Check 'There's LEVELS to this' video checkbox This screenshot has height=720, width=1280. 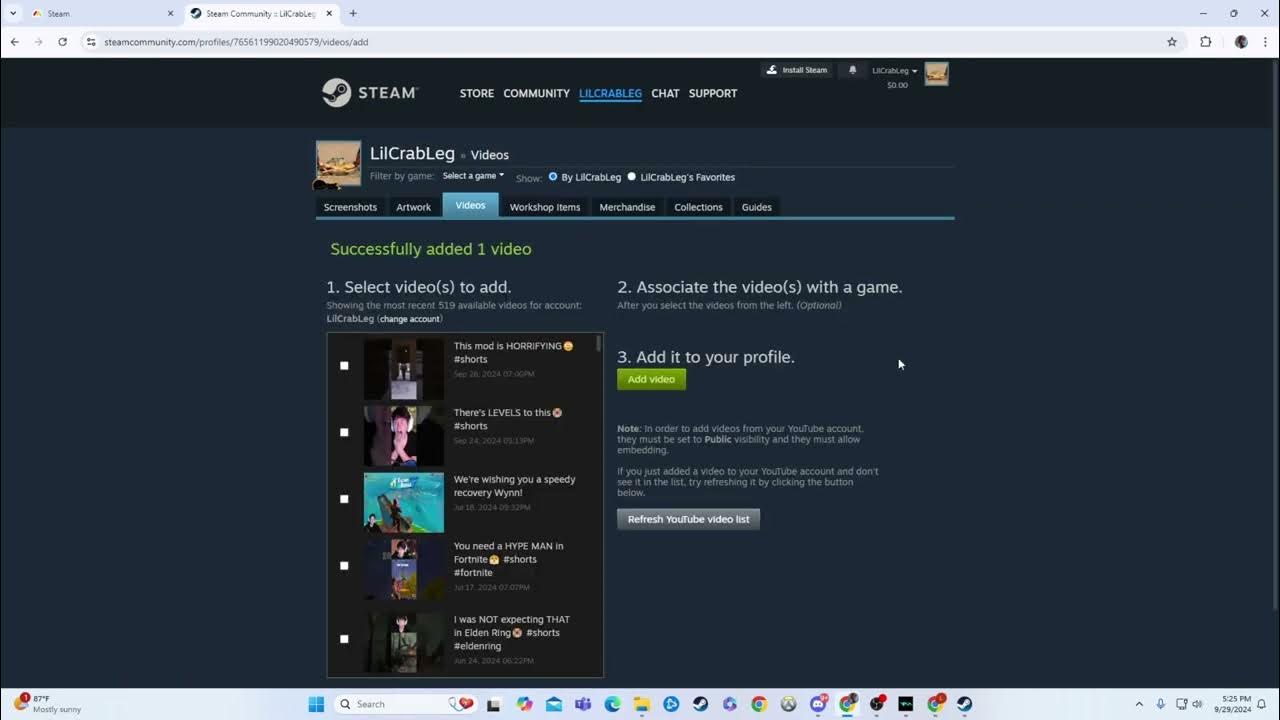[344, 432]
